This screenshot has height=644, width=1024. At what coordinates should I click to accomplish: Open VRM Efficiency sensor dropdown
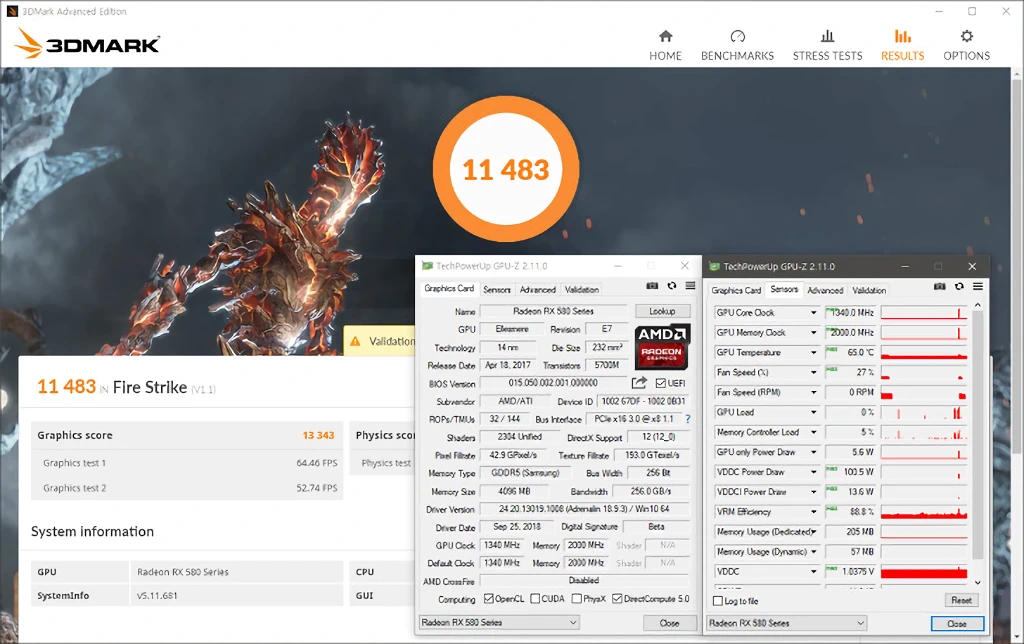(814, 512)
